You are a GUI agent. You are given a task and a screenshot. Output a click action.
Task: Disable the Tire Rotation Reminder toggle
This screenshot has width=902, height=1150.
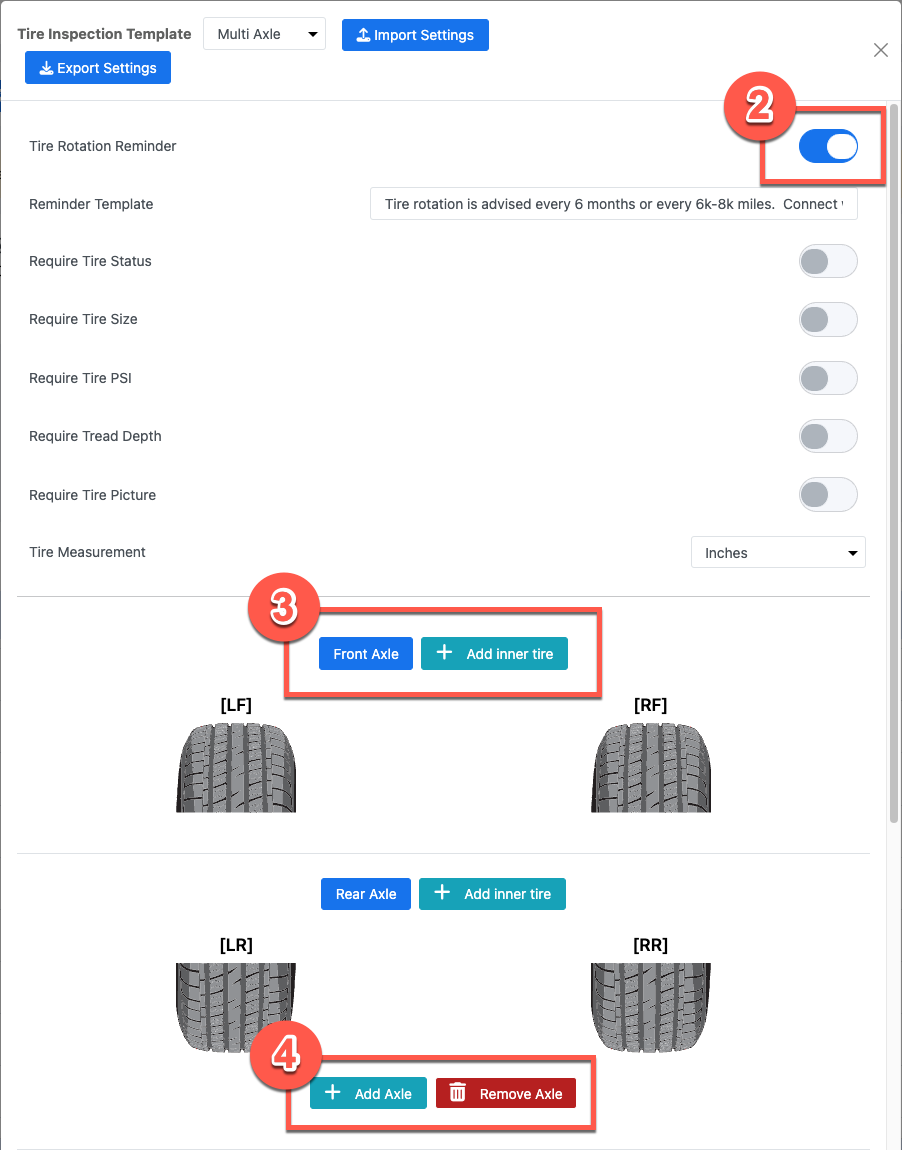tap(828, 146)
